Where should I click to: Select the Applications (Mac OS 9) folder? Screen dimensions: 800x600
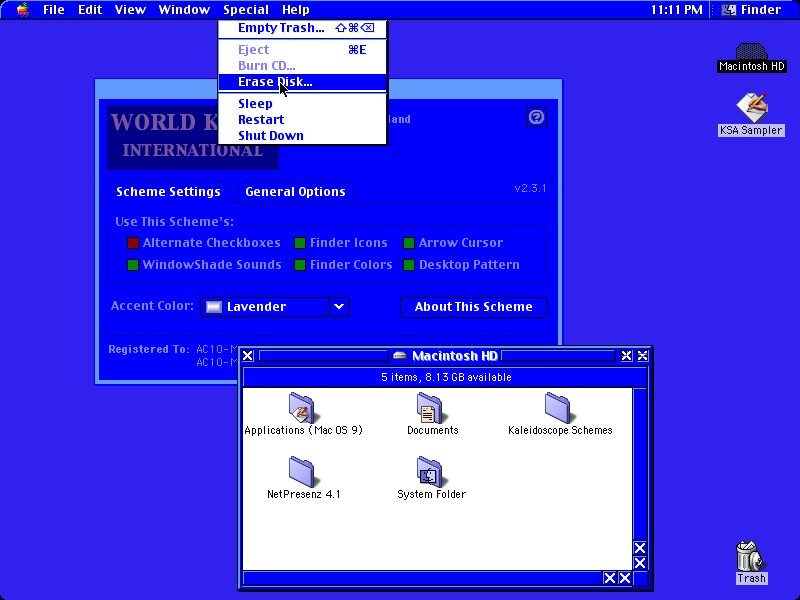click(302, 408)
